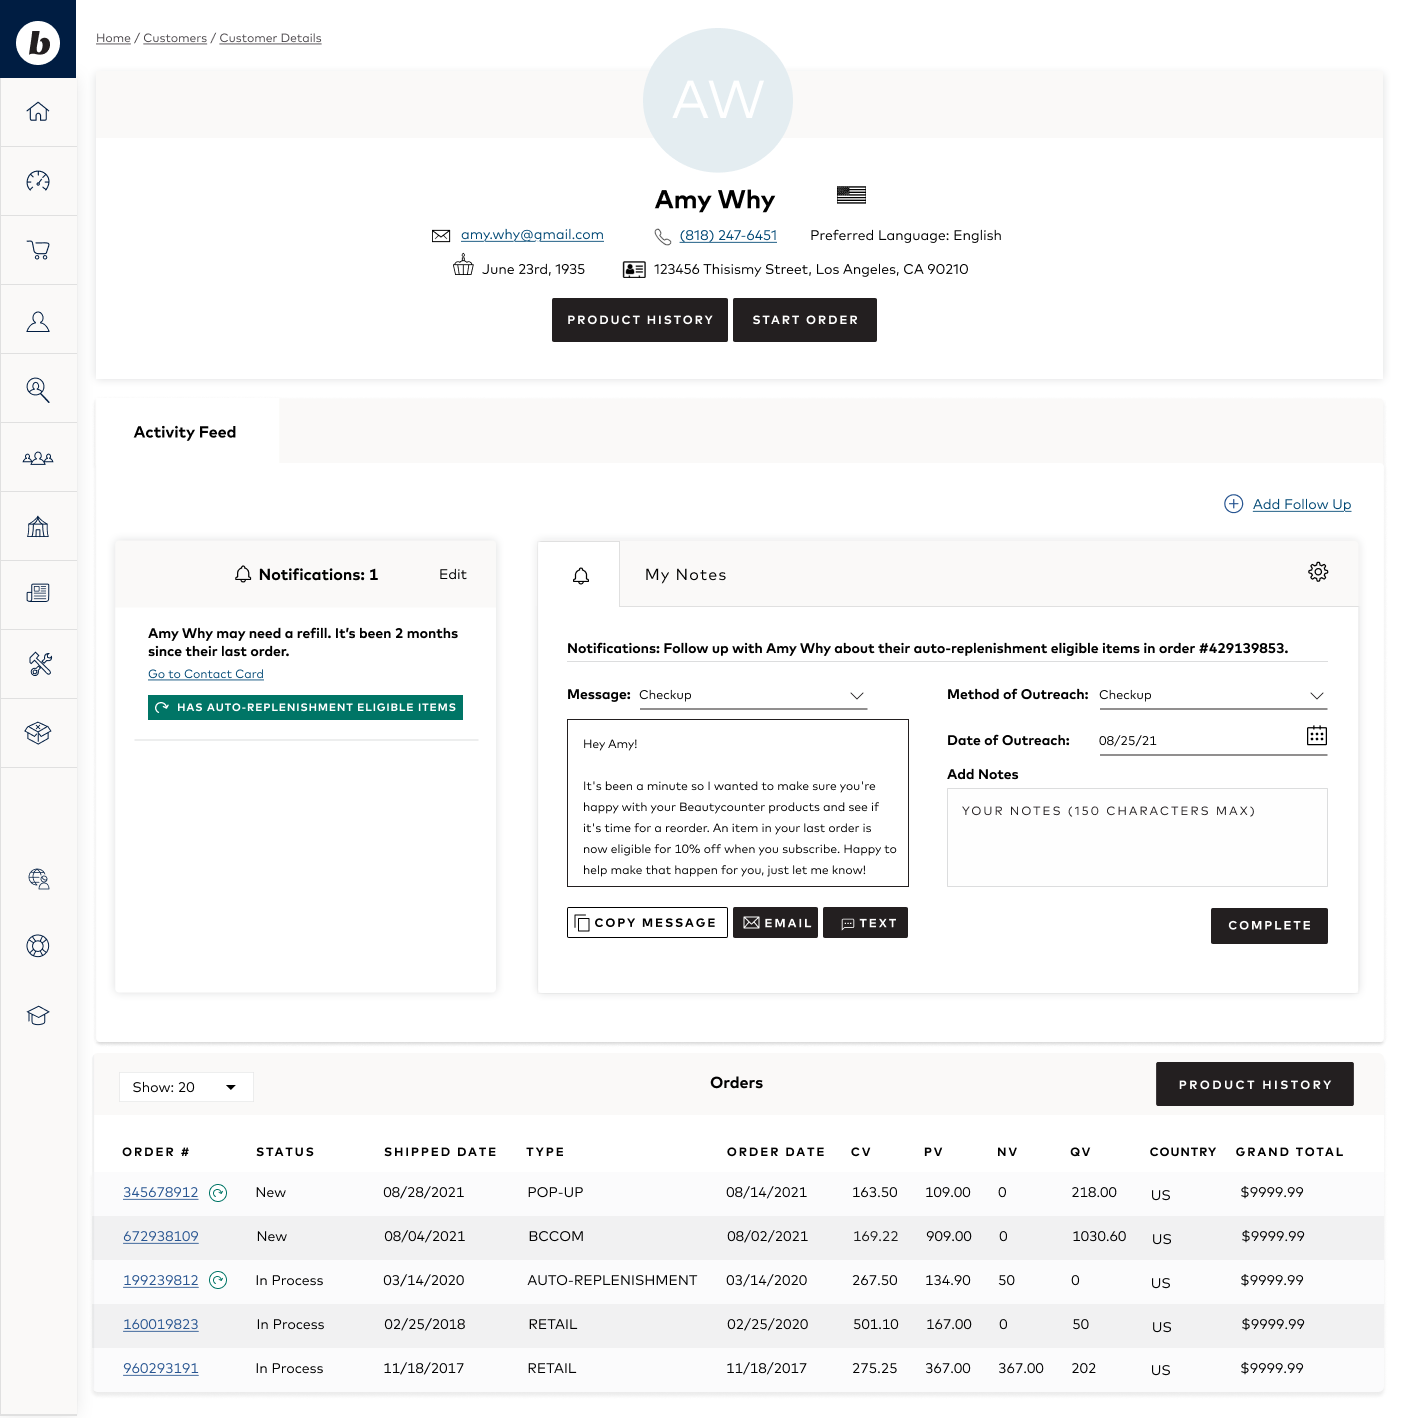This screenshot has height=1418, width=1424.
Task: Click the Beautycounter b logo
Action: coord(38,43)
